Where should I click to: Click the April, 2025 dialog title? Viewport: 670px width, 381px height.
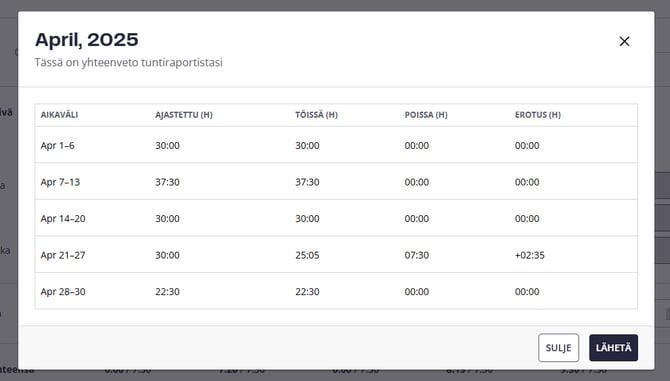tap(87, 40)
